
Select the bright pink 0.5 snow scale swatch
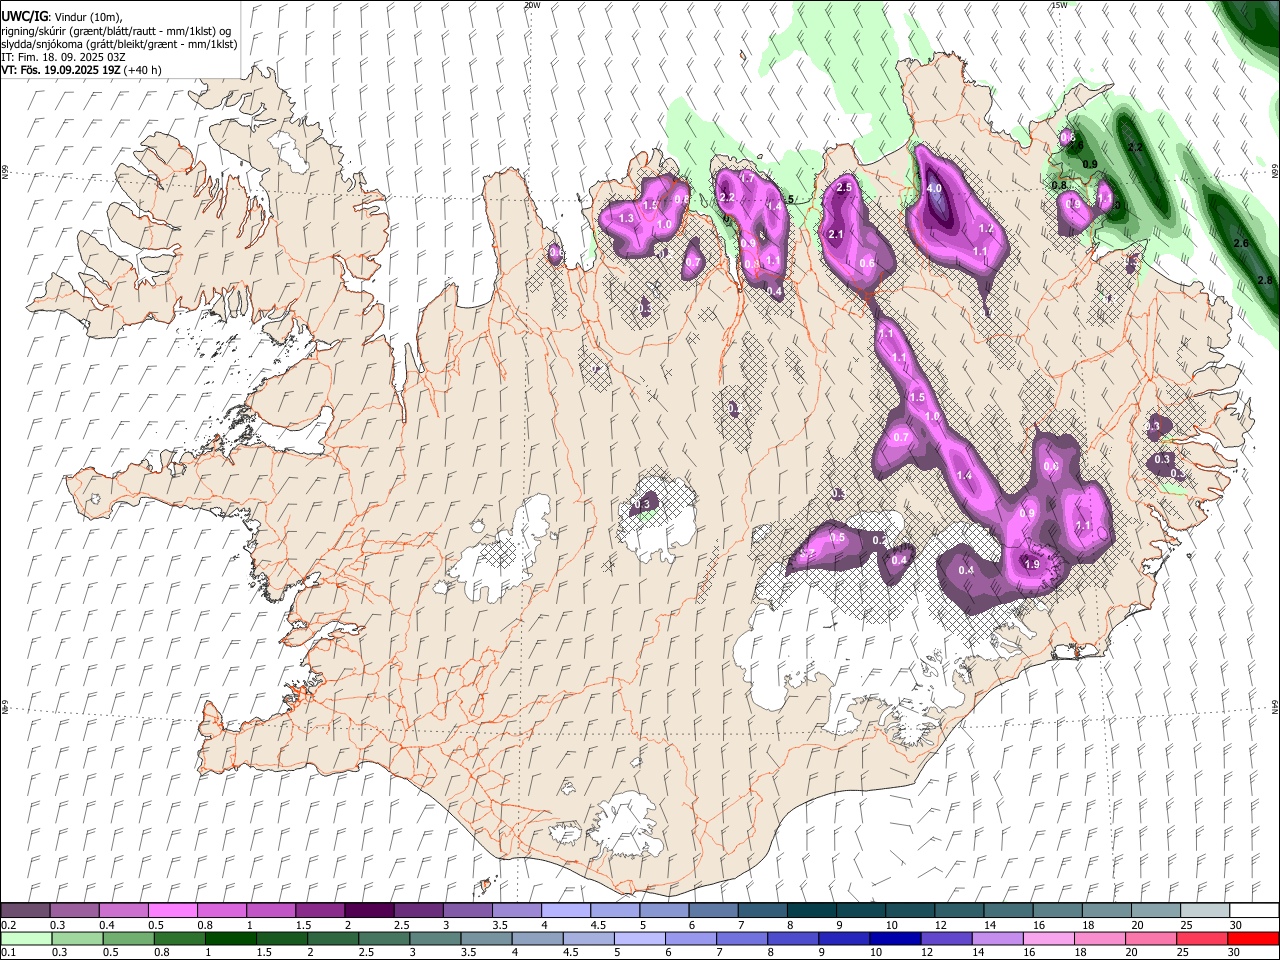(172, 910)
